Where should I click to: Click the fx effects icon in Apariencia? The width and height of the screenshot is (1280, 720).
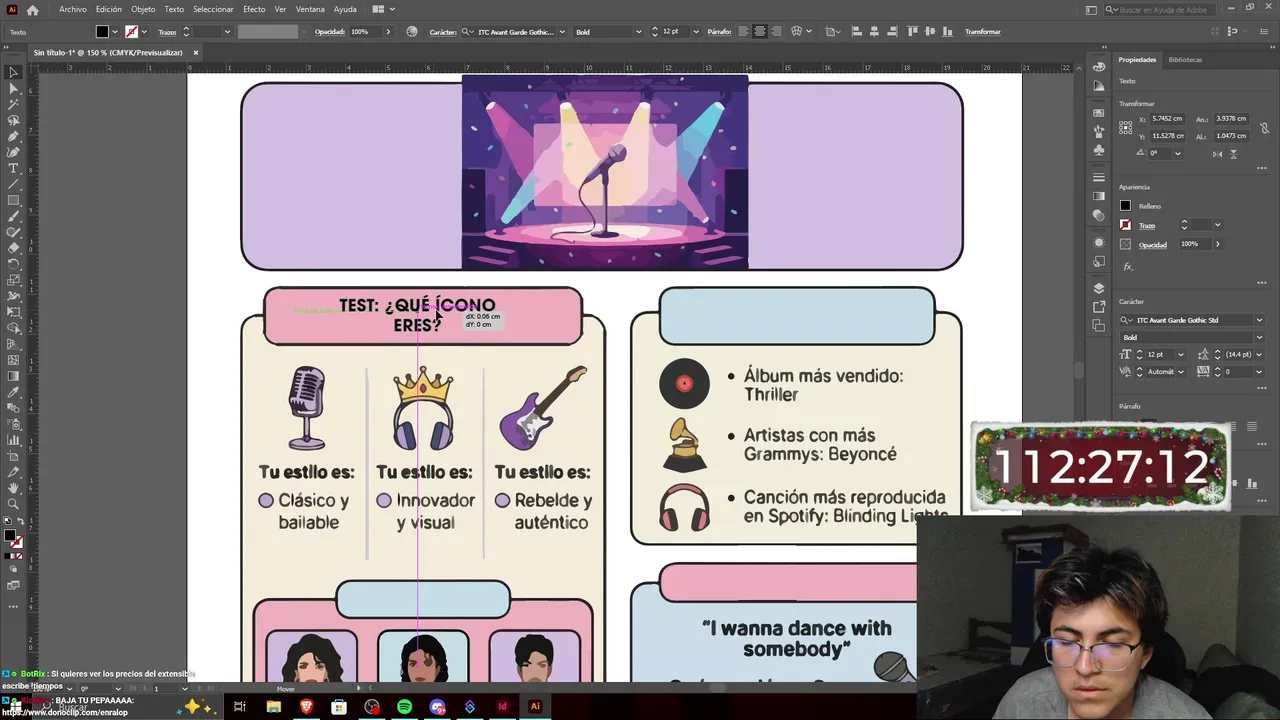(1128, 267)
